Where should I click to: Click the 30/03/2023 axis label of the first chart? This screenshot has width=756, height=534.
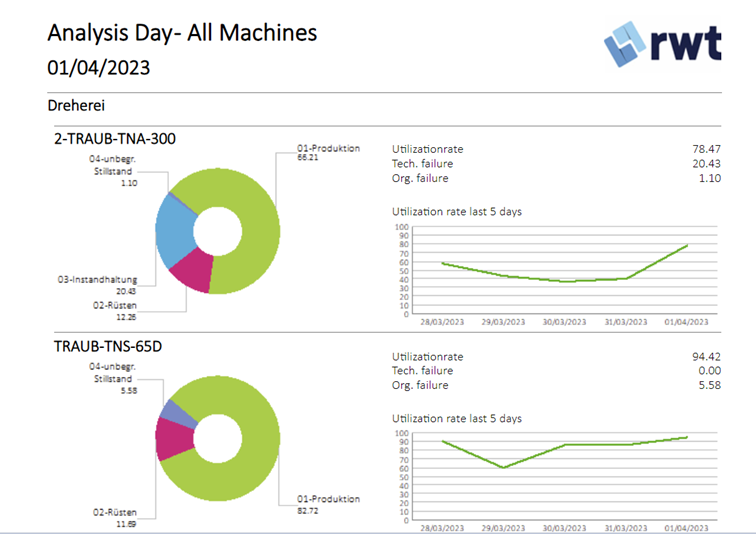564,322
